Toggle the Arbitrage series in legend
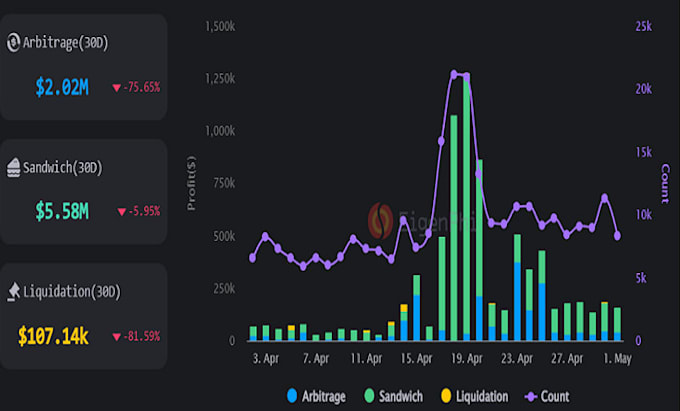 (x=316, y=396)
